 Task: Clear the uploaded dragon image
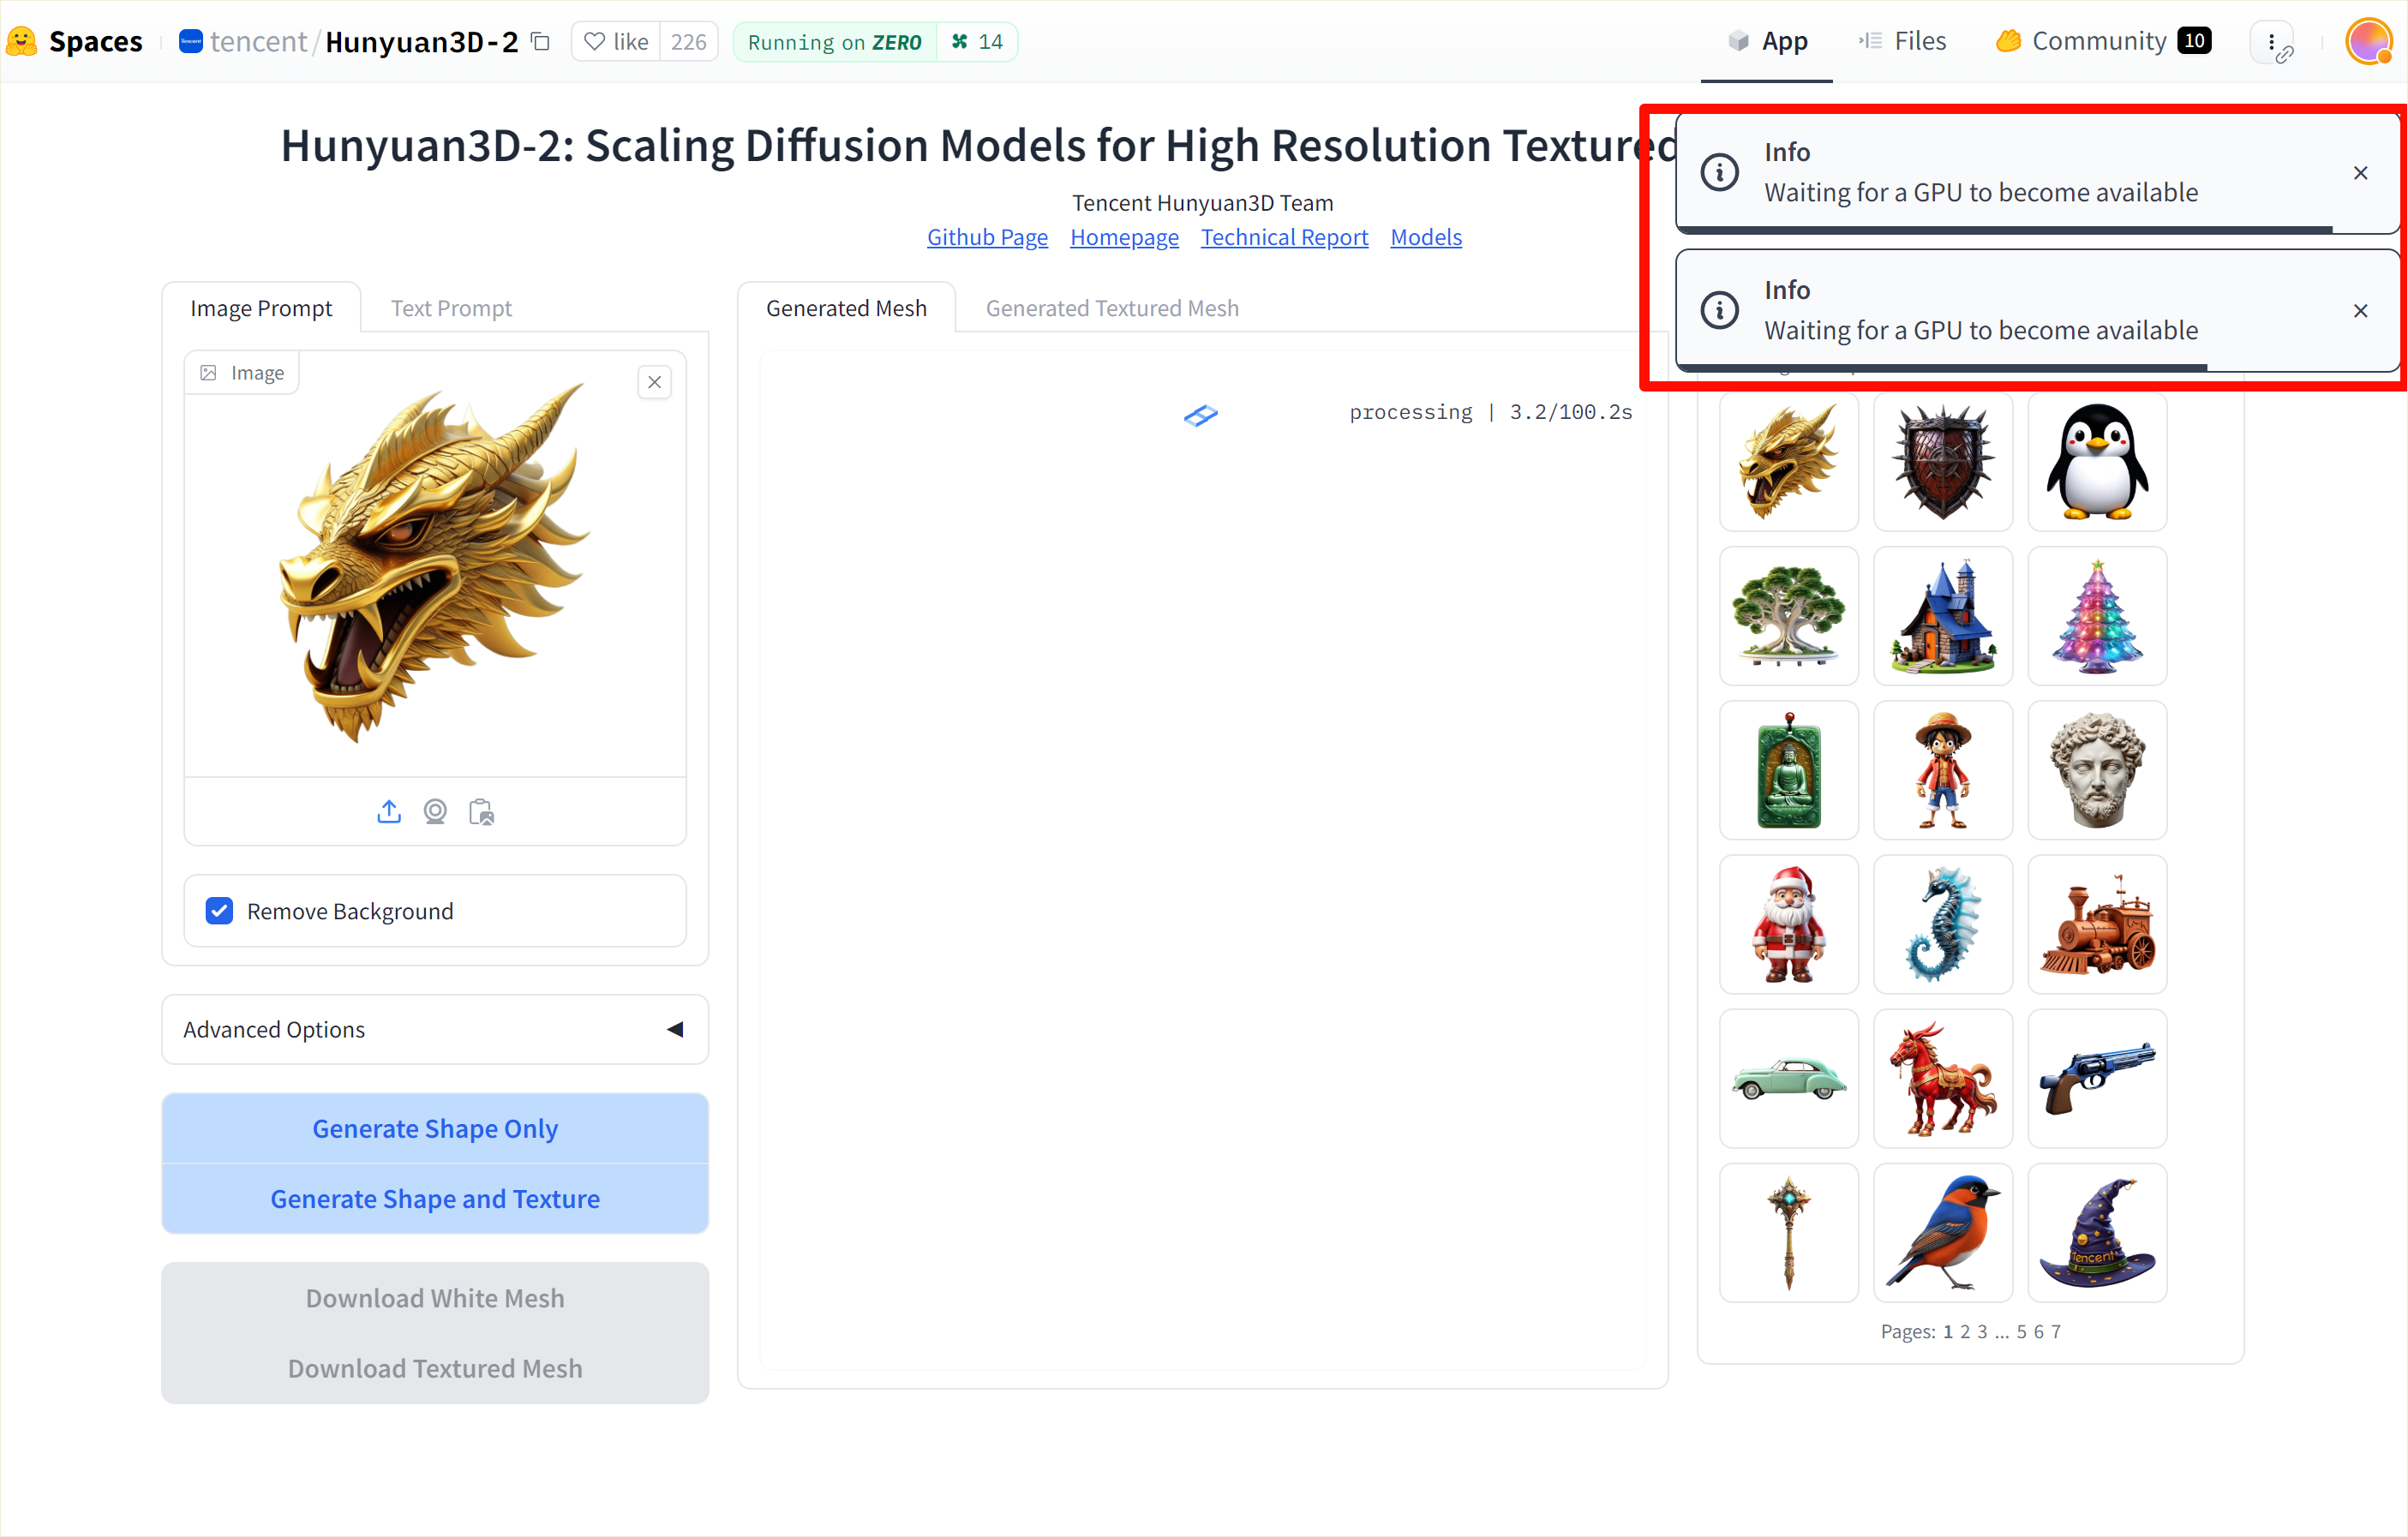654,382
